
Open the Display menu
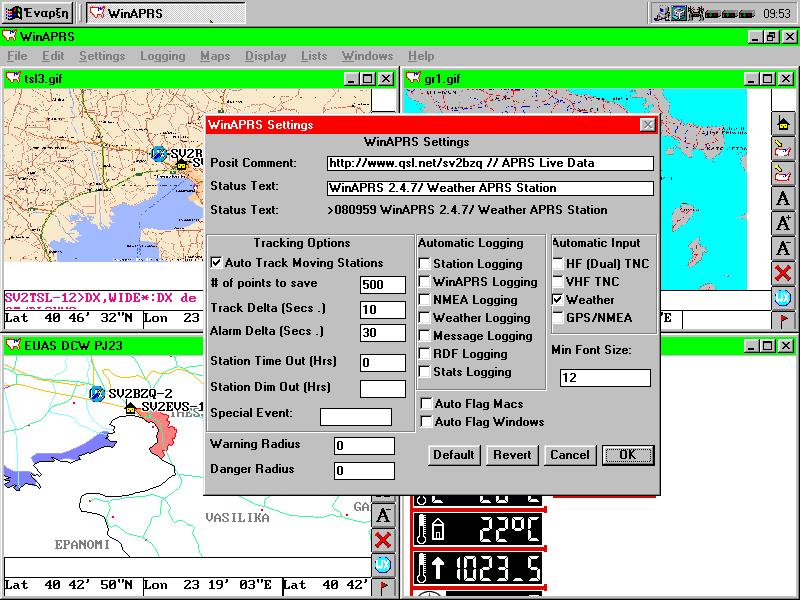265,56
